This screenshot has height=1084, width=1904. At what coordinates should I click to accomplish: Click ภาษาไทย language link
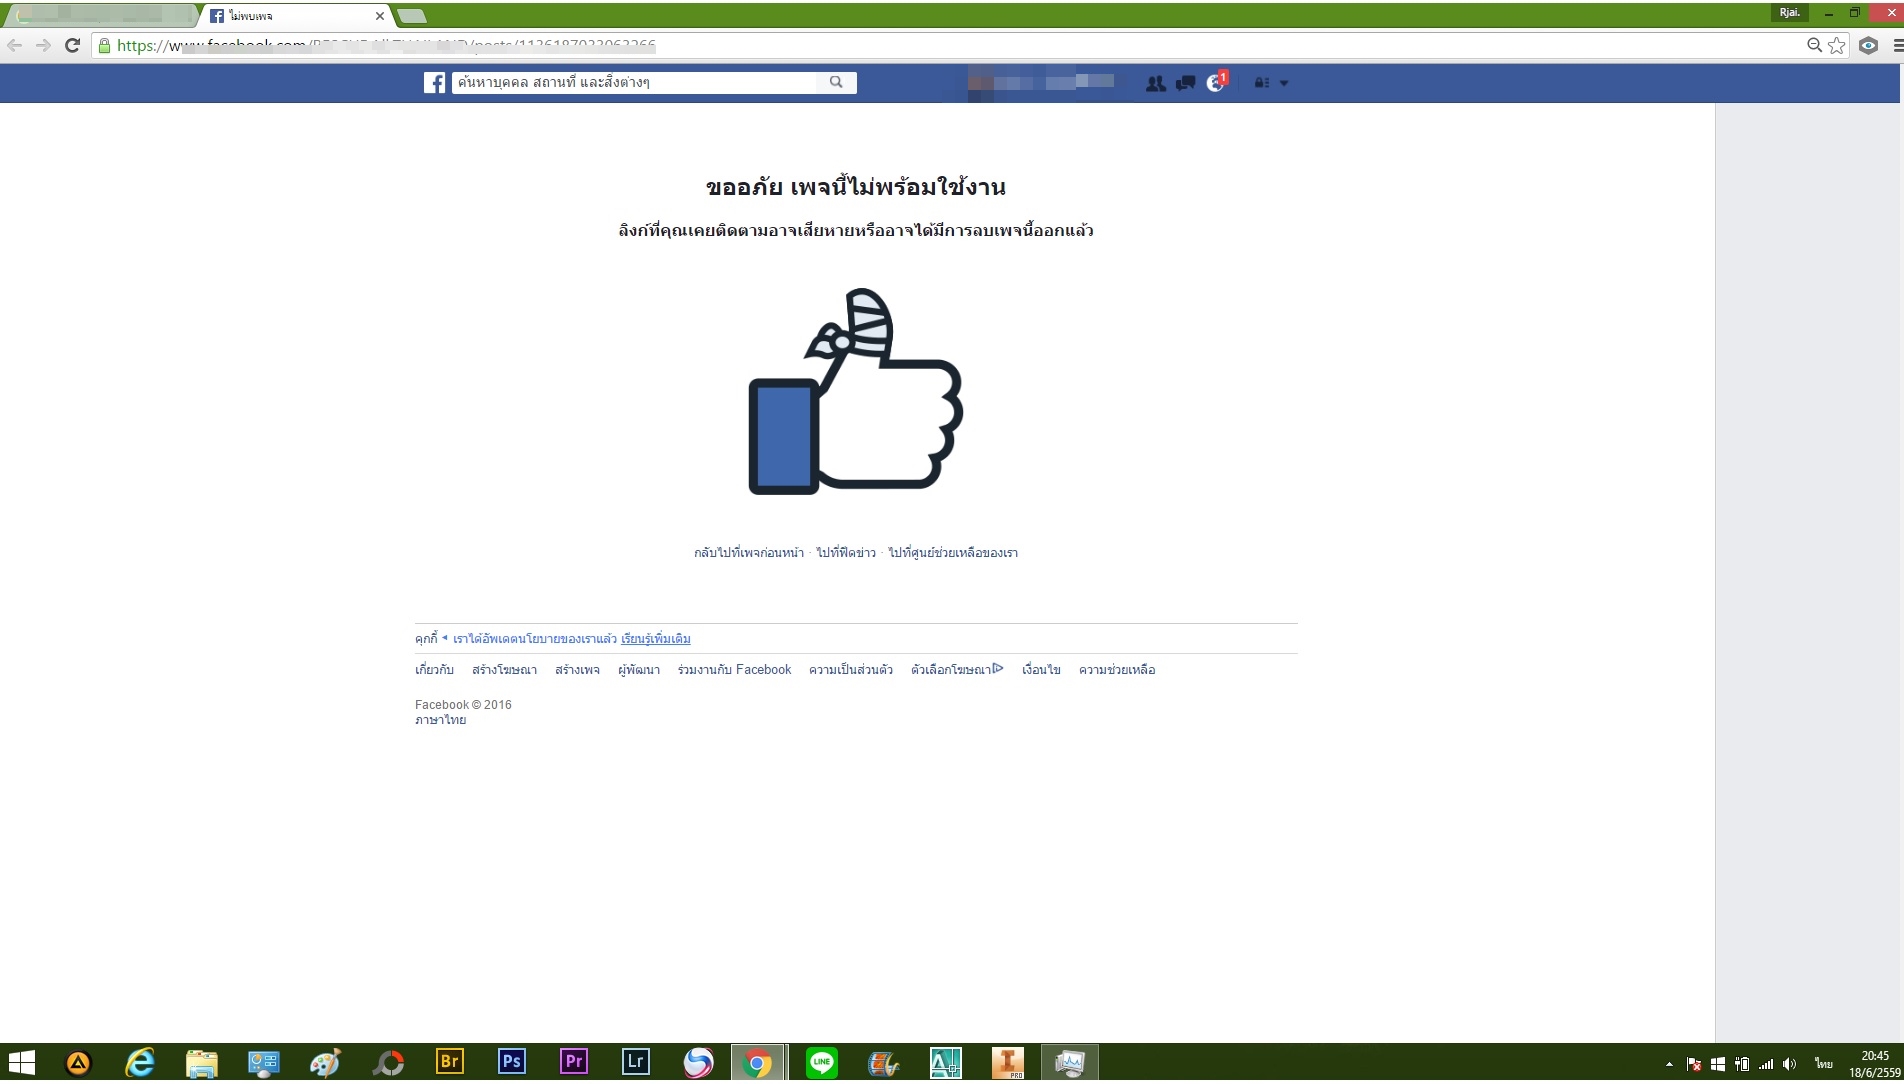(x=441, y=720)
